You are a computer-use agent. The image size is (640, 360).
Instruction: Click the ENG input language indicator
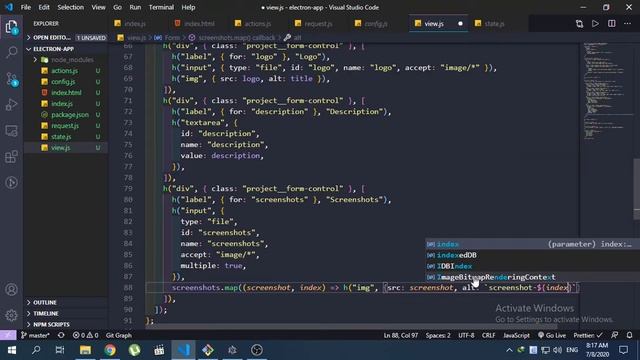tap(572, 350)
